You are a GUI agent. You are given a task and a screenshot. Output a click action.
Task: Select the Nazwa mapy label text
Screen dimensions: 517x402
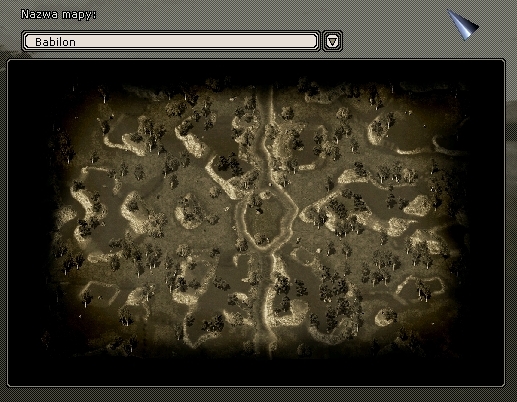(x=59, y=15)
